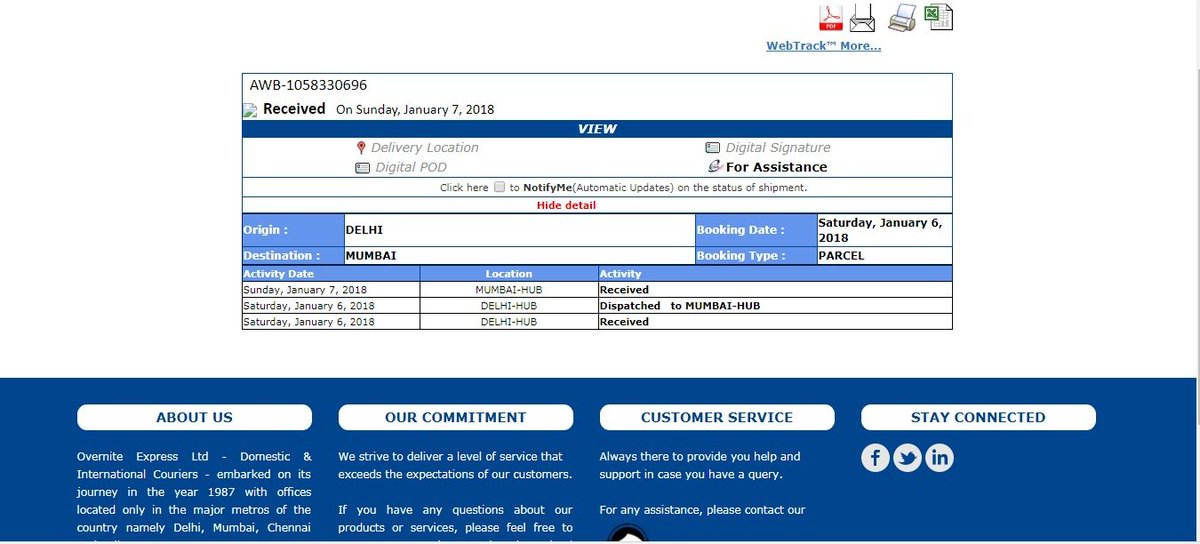Image resolution: width=1200 pixels, height=544 pixels.
Task: Click the MUMBAI destination value
Action: point(519,256)
